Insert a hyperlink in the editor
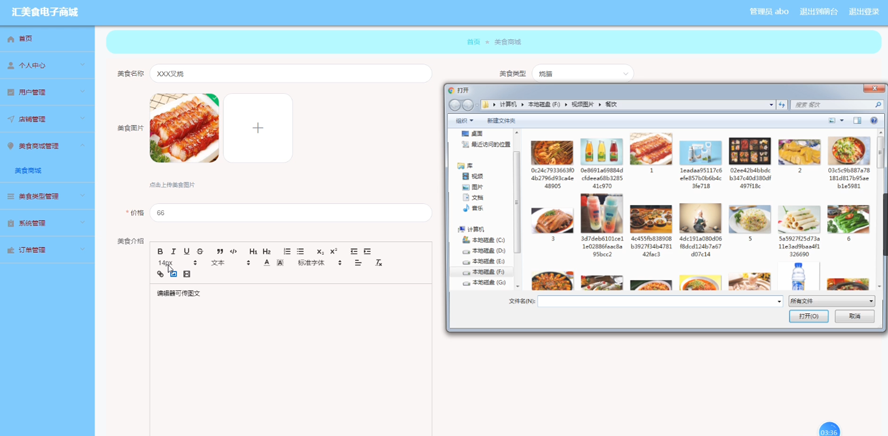The height and width of the screenshot is (436, 888). pyautogui.click(x=160, y=274)
